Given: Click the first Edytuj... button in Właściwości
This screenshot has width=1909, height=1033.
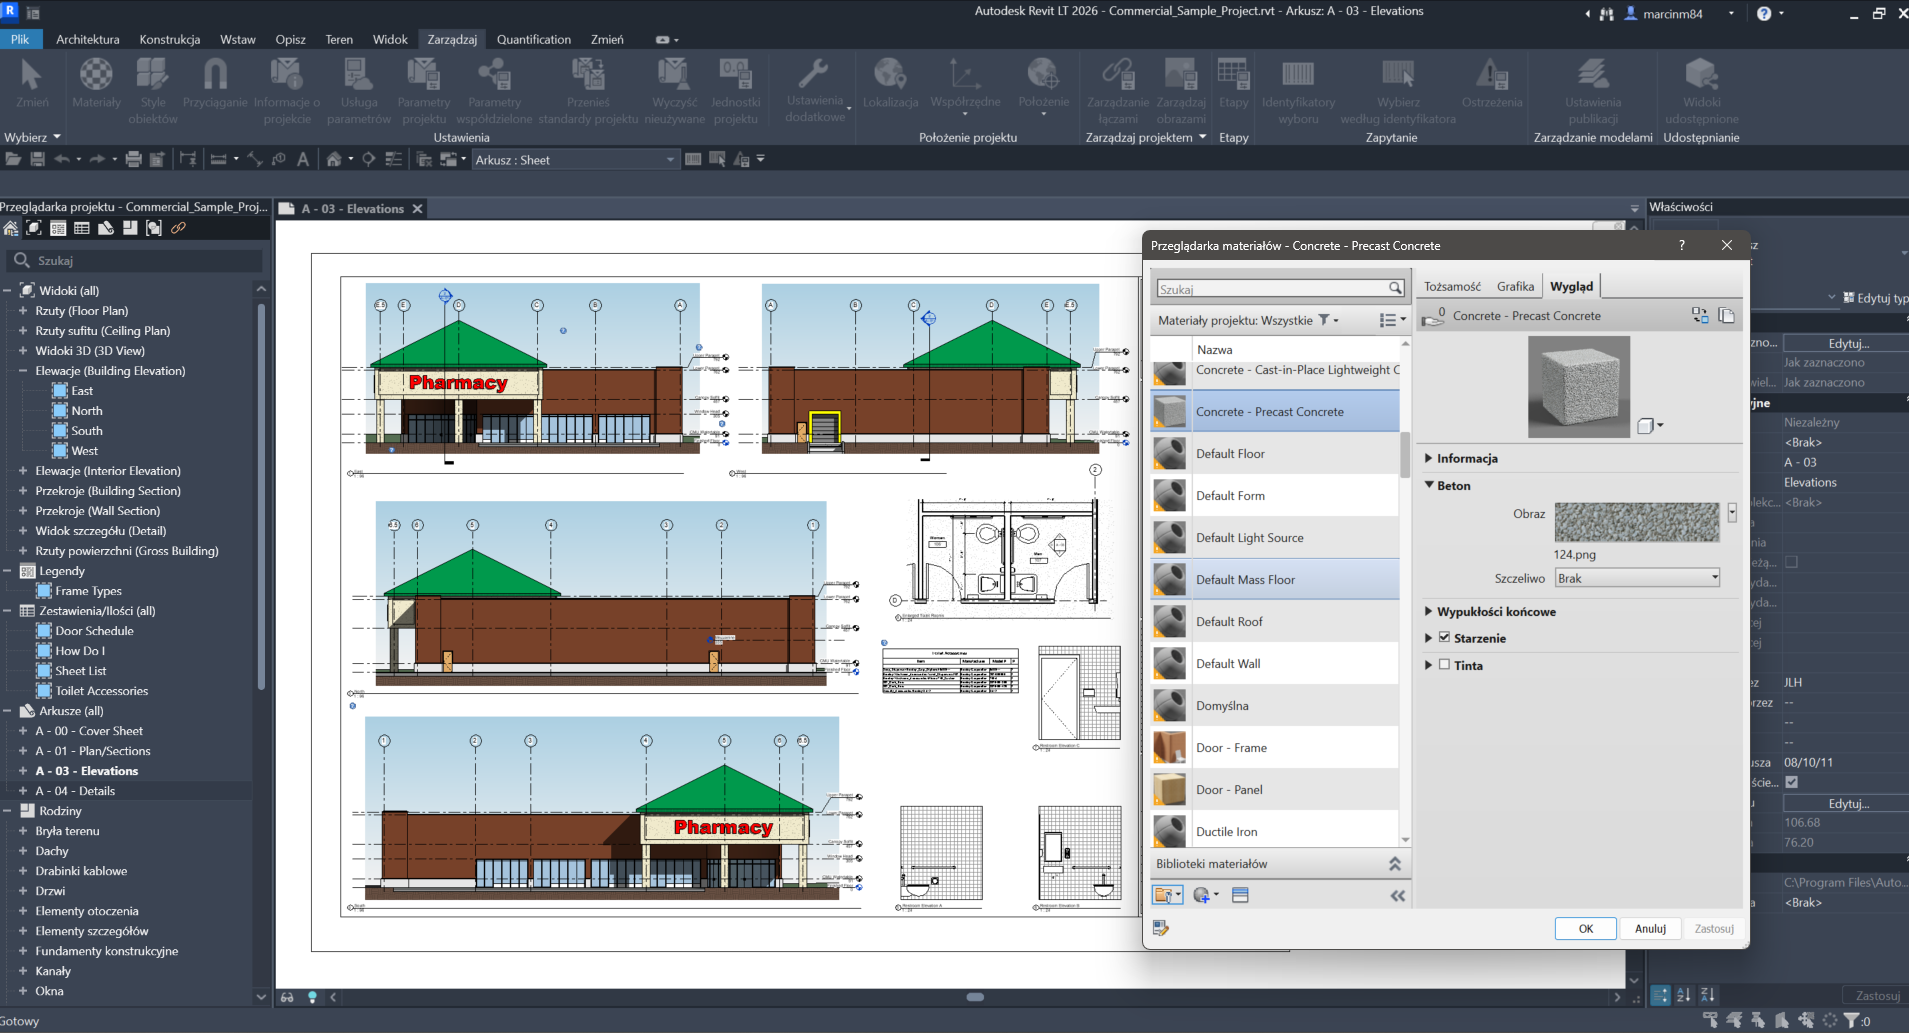Looking at the screenshot, I should point(1848,343).
